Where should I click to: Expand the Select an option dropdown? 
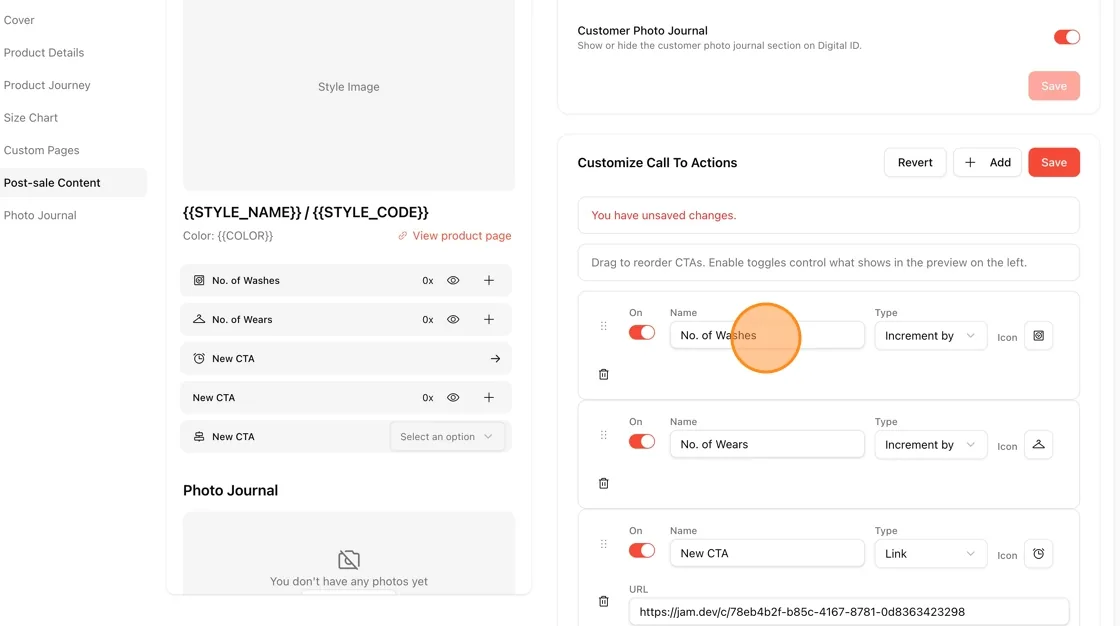[x=447, y=437]
